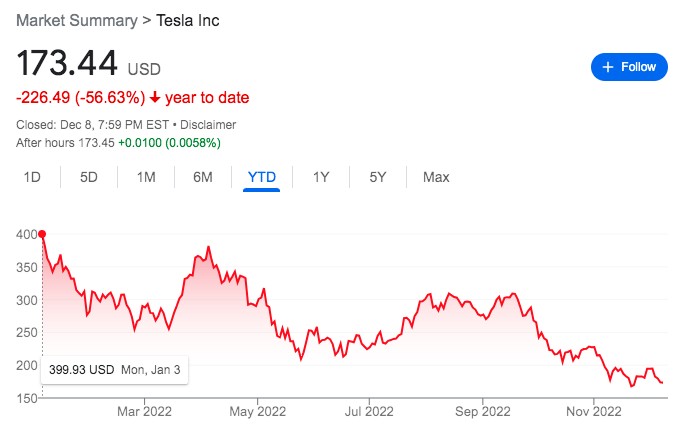Click the red down arrow next to the percentage
684x439 pixels.
155,98
